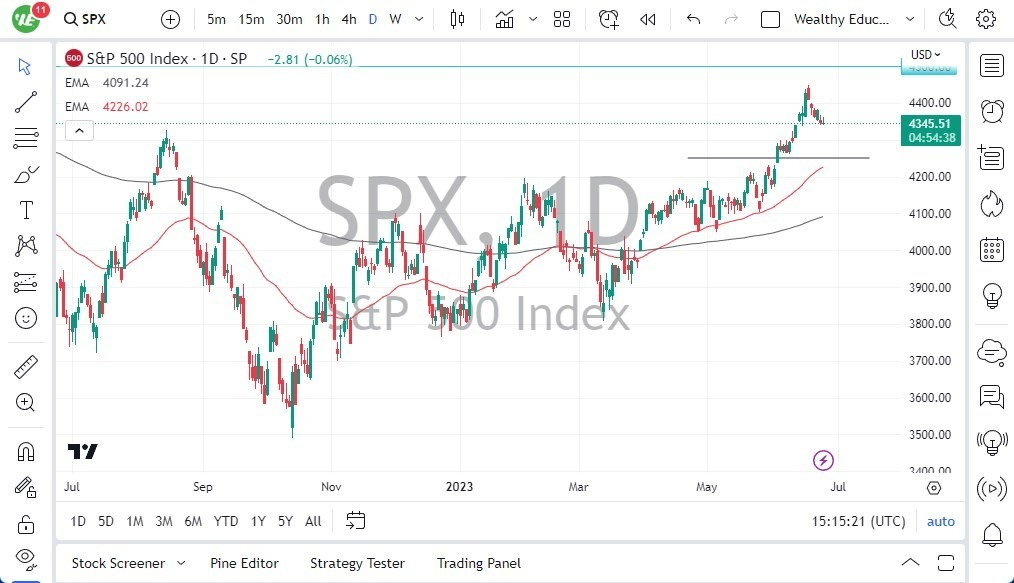The height and width of the screenshot is (583, 1014).
Task: Select the YTD range button
Action: [x=225, y=521]
